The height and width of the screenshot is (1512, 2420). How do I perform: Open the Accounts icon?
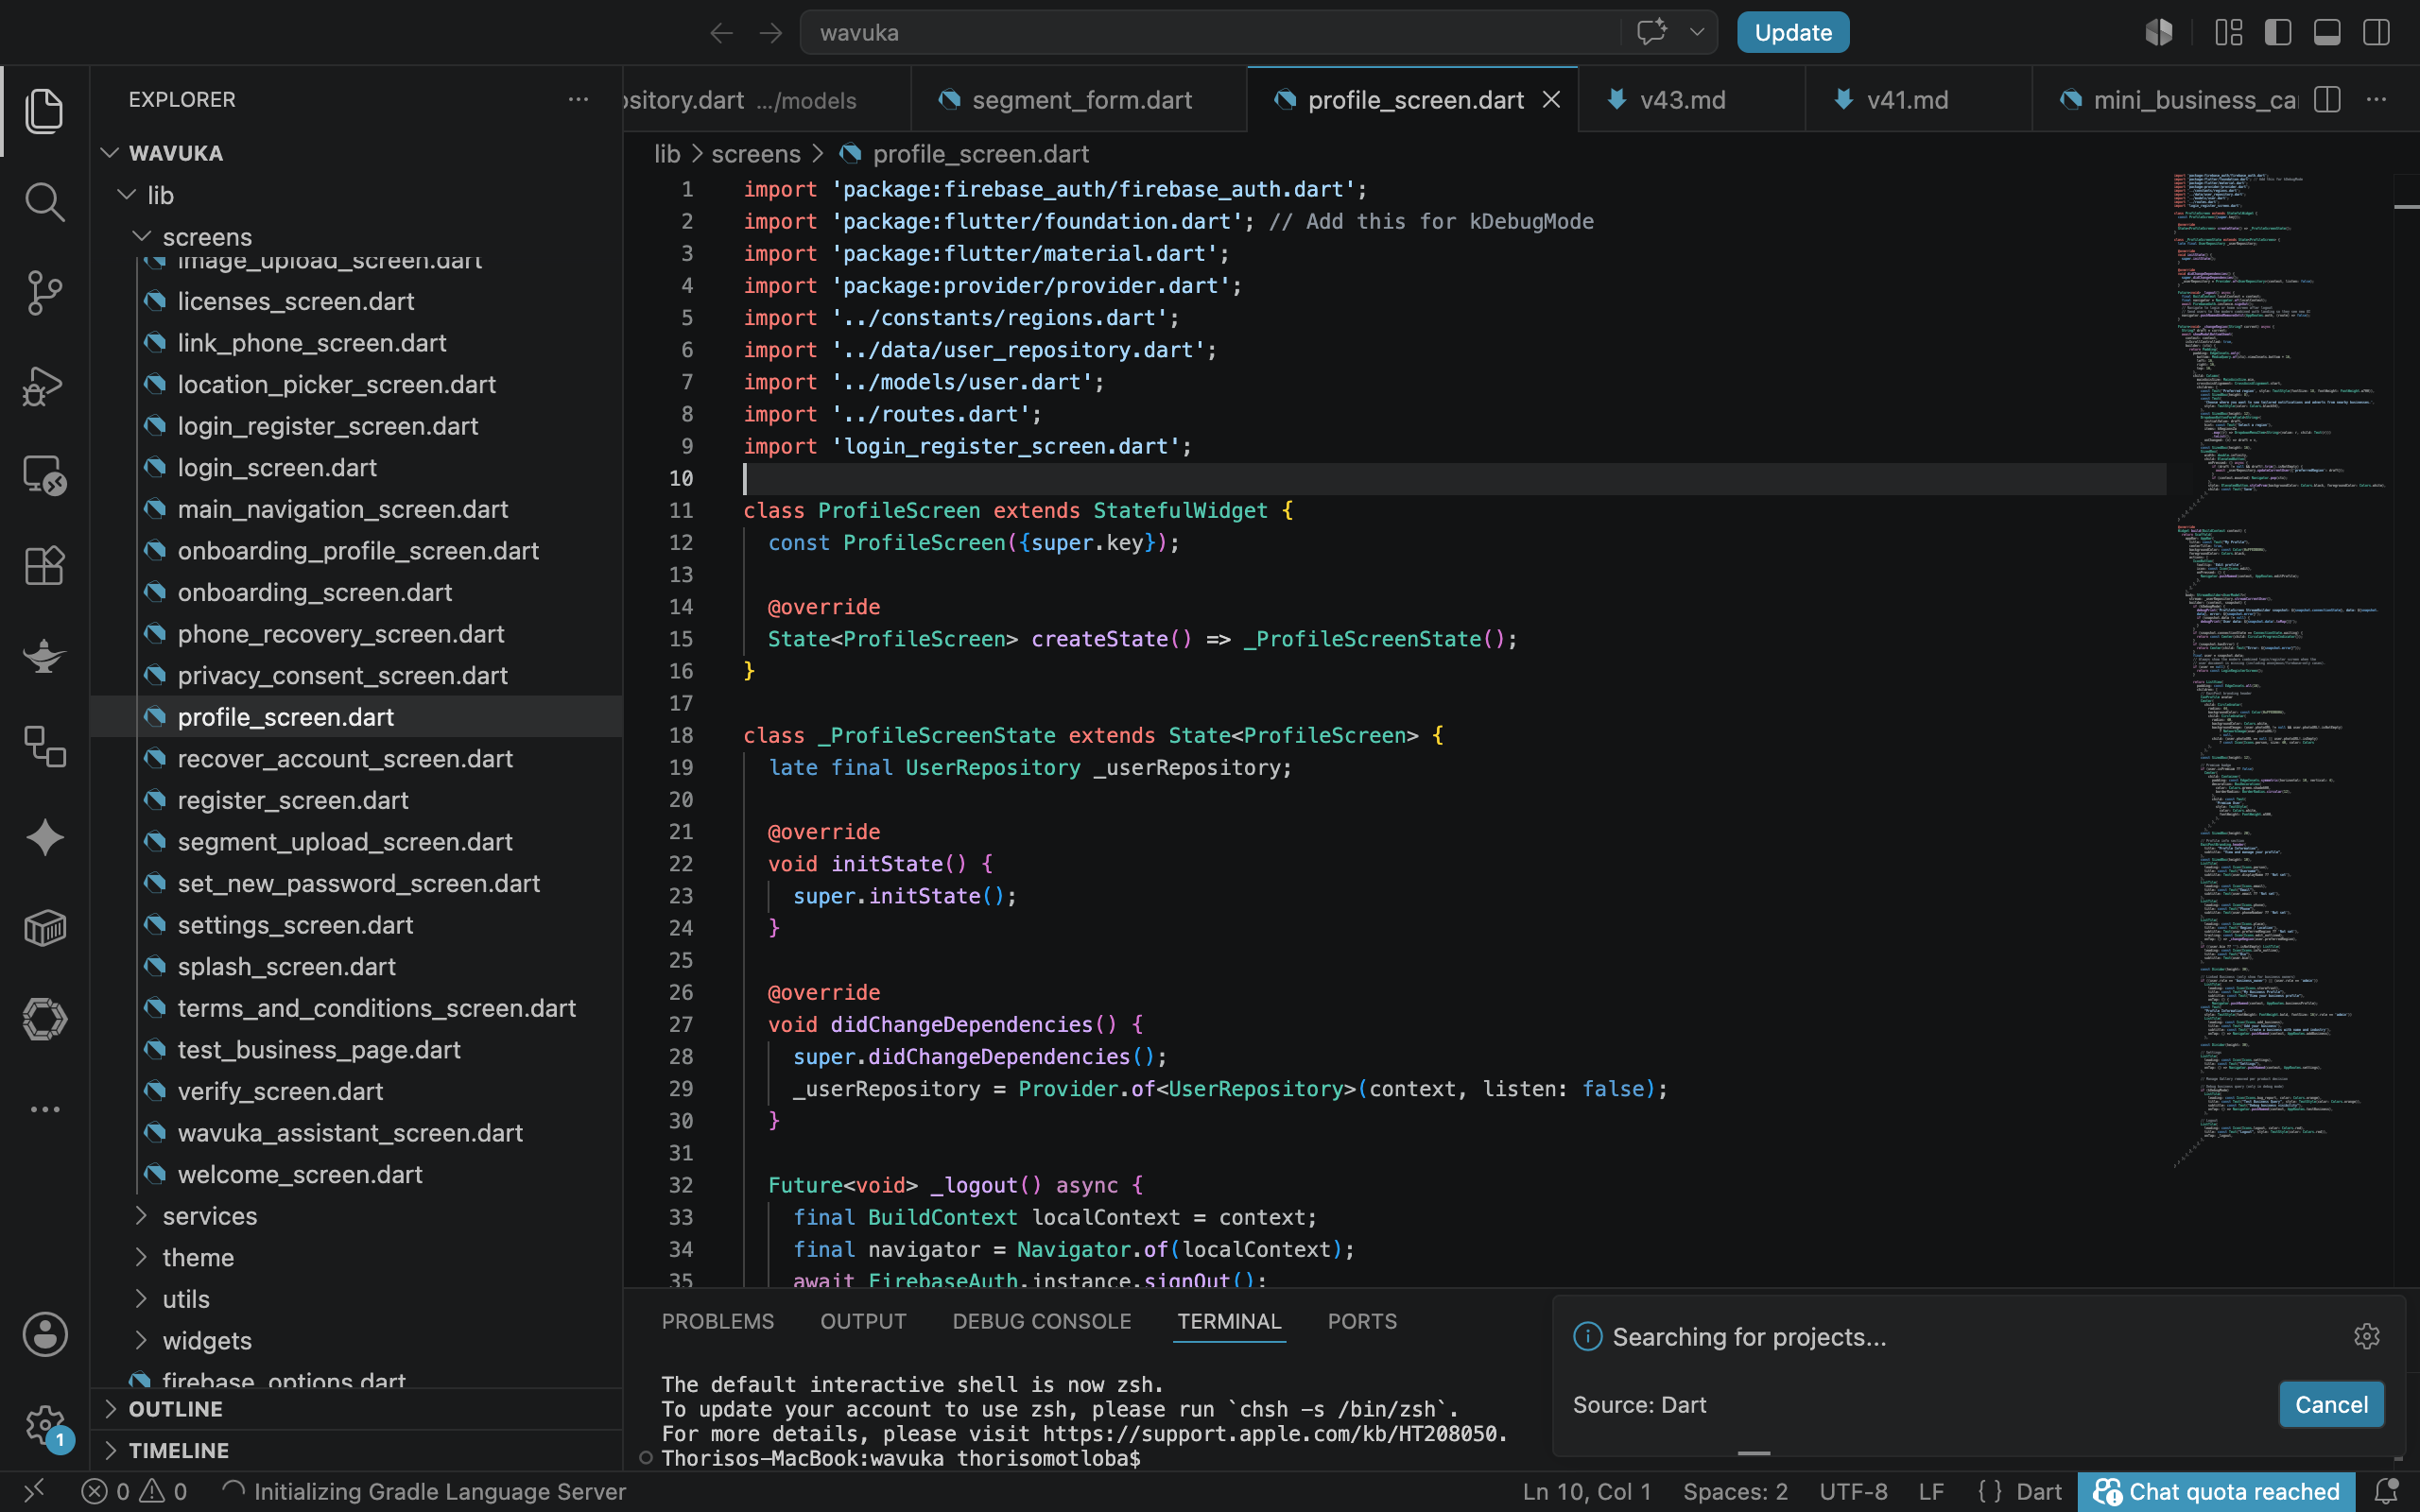[44, 1334]
